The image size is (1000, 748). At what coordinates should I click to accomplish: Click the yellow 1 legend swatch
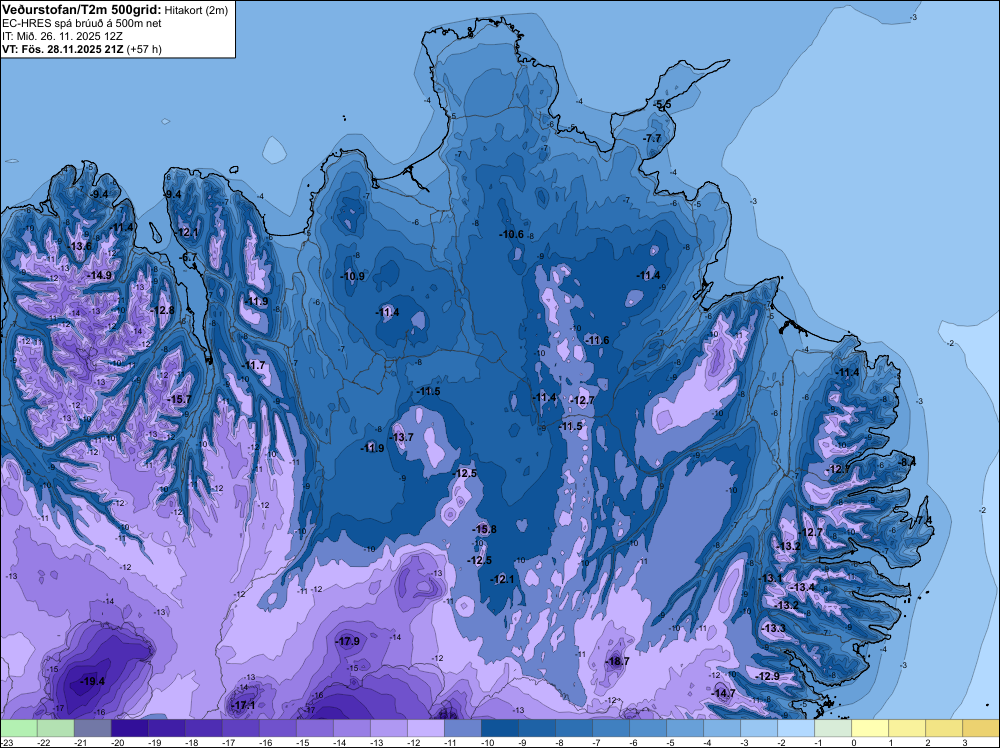pyautogui.click(x=906, y=728)
